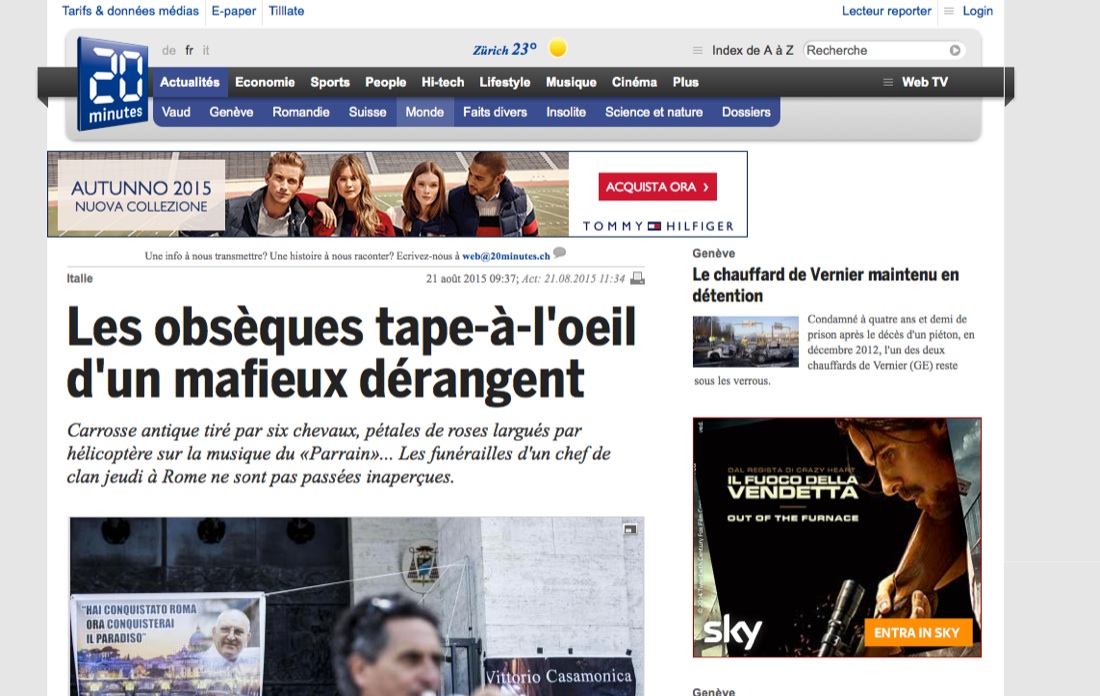Open the comments speech bubble icon
The width and height of the screenshot is (1100, 696).
tap(559, 252)
